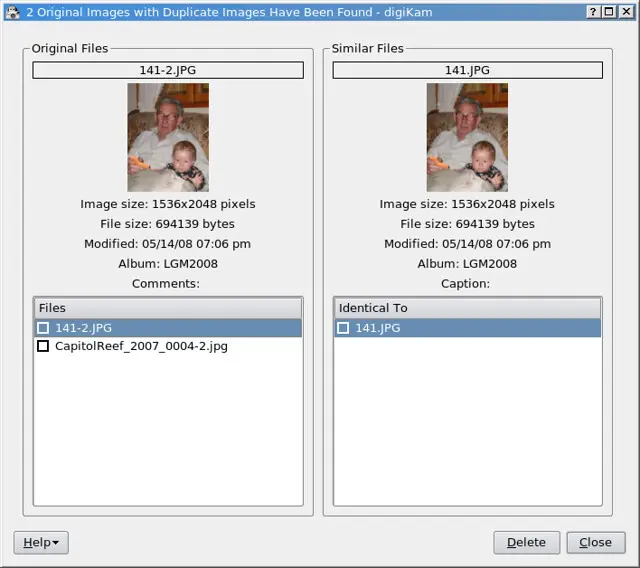Click the Delete button
Image resolution: width=640 pixels, height=568 pixels.
click(527, 542)
